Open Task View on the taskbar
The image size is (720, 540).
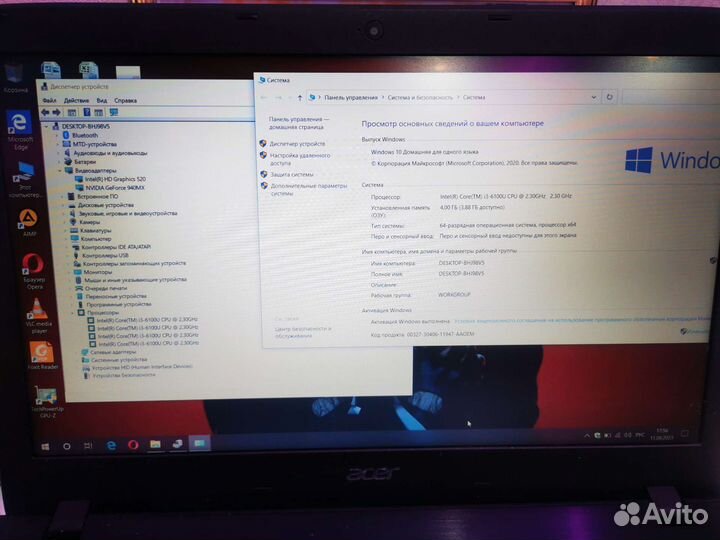click(88, 445)
